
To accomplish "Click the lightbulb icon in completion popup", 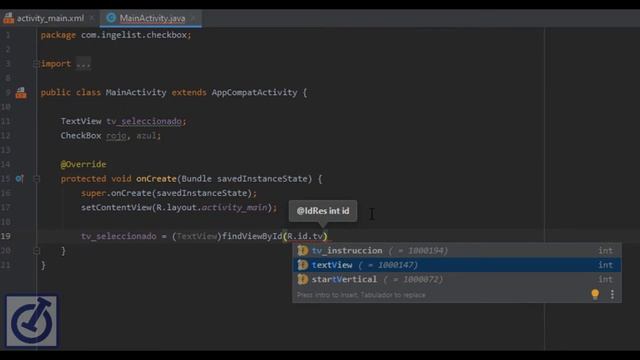I will tap(595, 294).
